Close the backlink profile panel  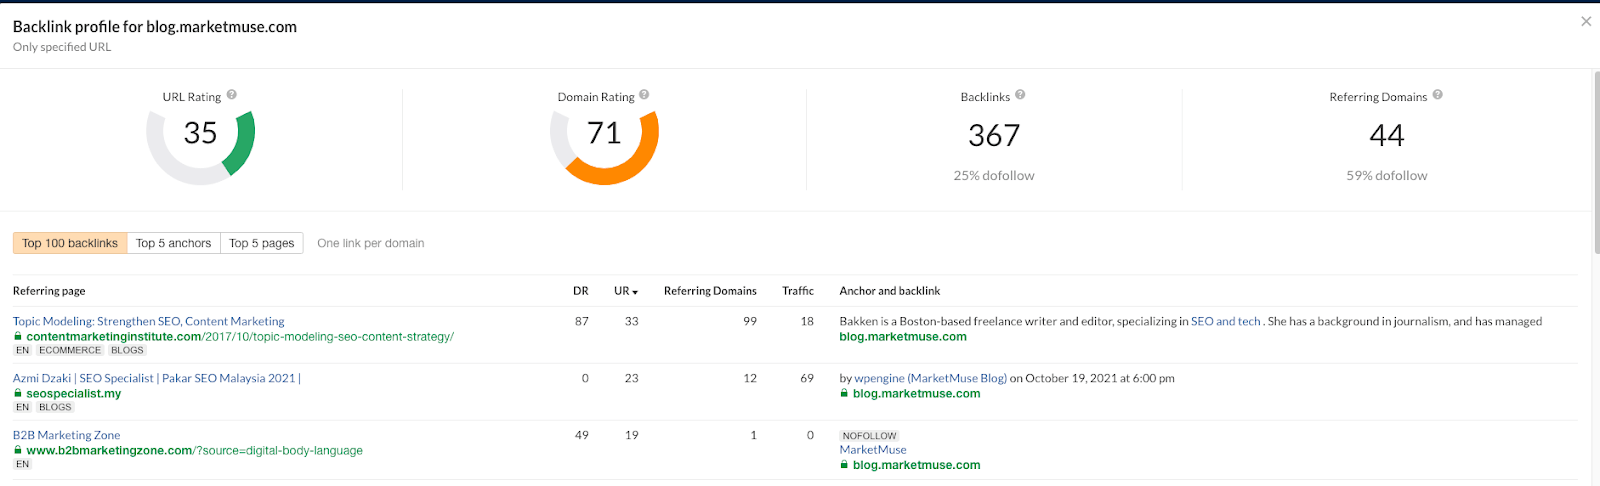(x=1586, y=21)
